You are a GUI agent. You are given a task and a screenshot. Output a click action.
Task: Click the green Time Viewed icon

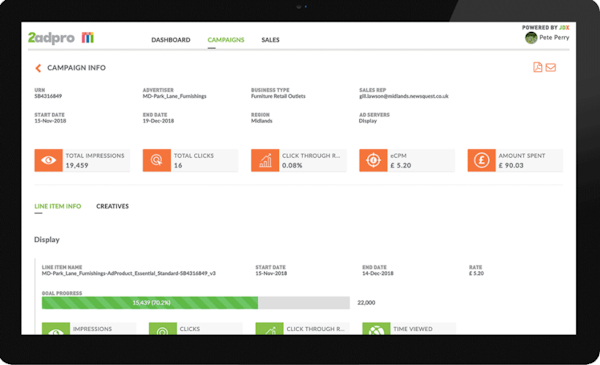[376, 329]
